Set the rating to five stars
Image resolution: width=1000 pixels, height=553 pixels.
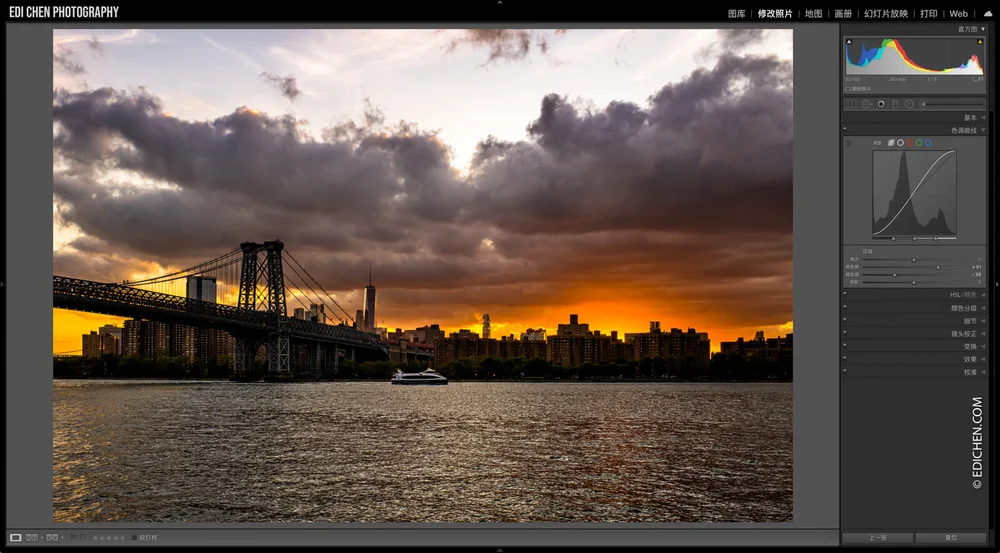[122, 538]
